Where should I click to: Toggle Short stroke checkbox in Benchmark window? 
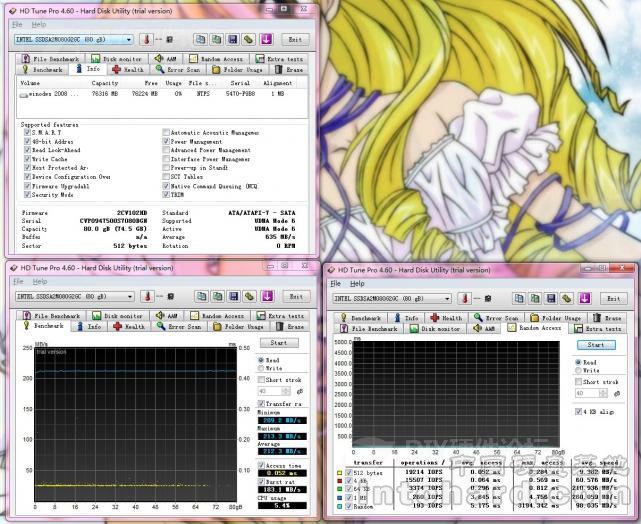click(261, 380)
